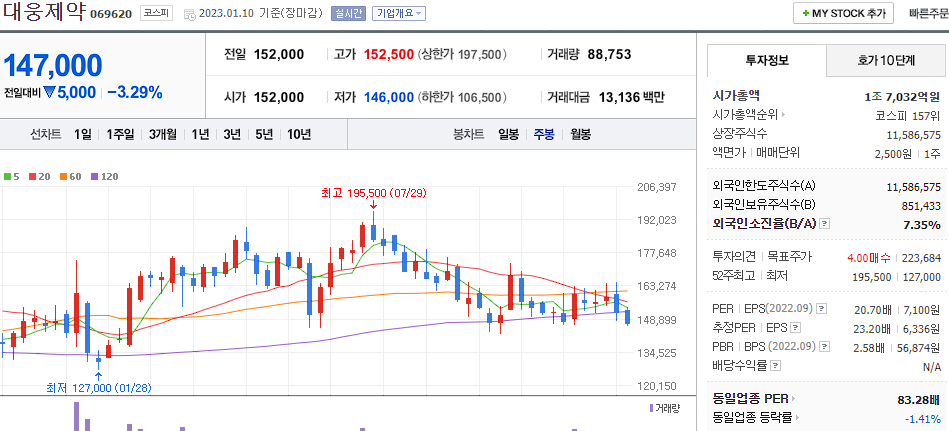Click the 목표주가 value 223,684

tap(921, 257)
